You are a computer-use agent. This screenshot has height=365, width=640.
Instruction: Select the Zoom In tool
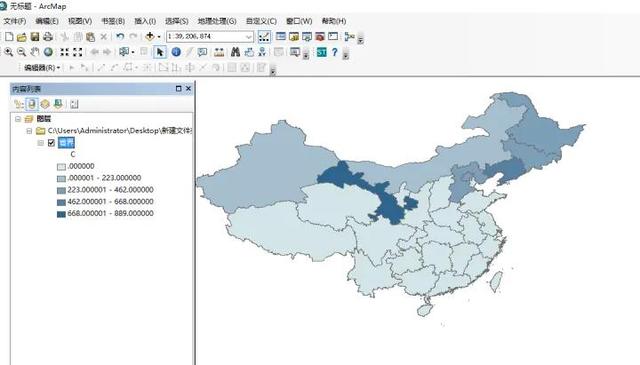coord(9,52)
